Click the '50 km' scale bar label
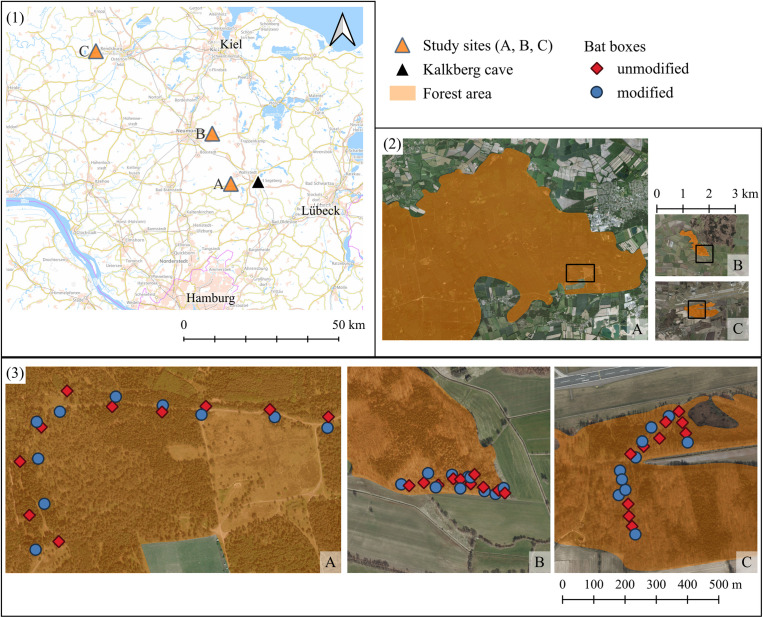The image size is (763, 617). pyautogui.click(x=348, y=325)
